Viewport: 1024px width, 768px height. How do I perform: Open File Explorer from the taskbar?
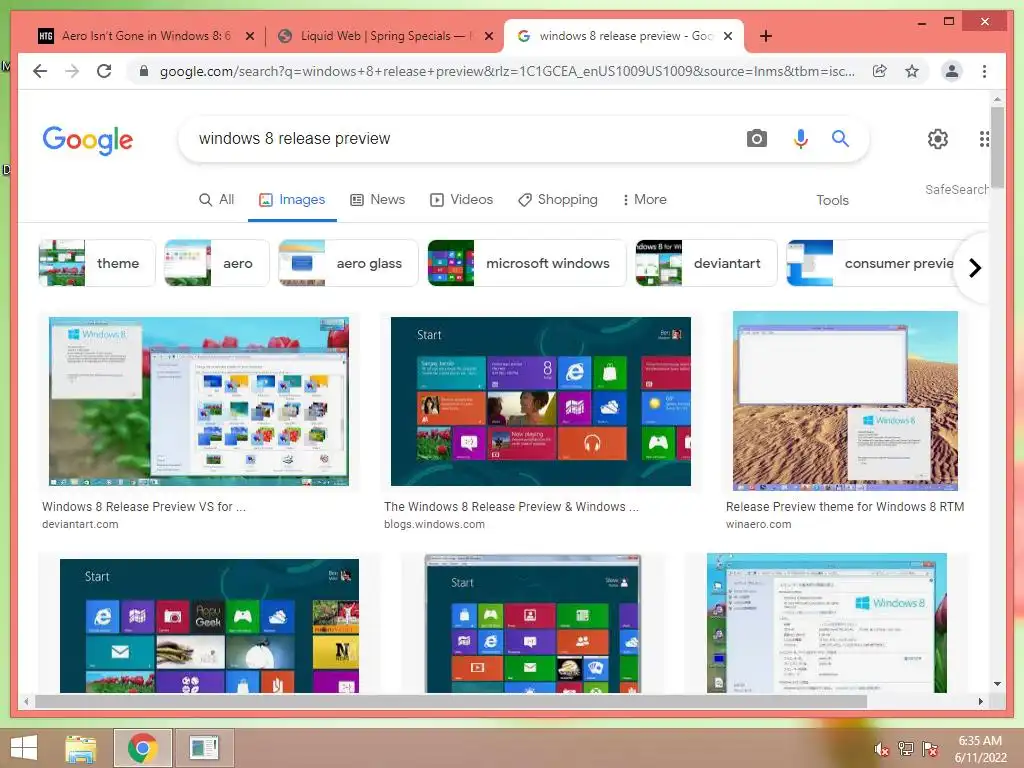[81, 748]
